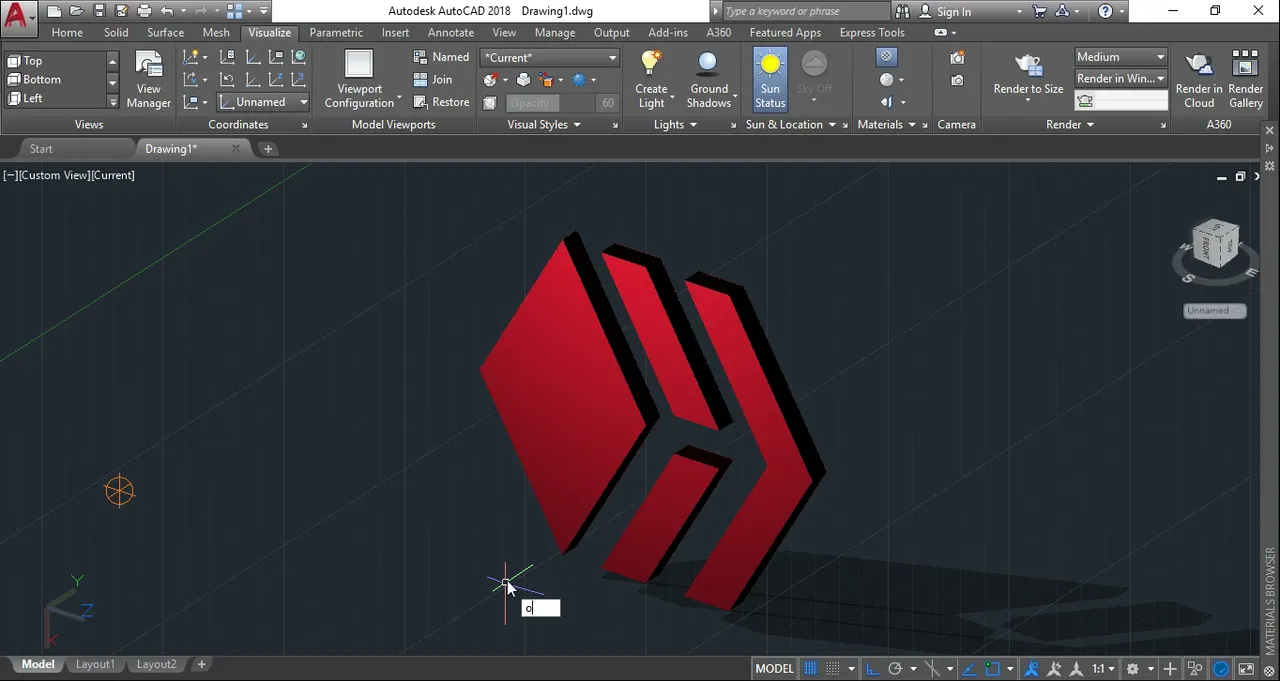Toggle hardware acceleration blue circle icon
Viewport: 1280px width, 681px height.
point(1221,669)
